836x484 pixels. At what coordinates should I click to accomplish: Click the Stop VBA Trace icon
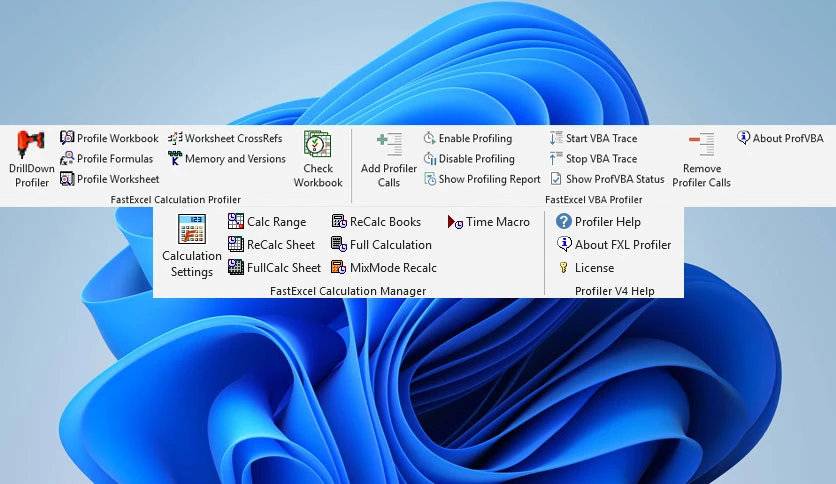[x=556, y=158]
